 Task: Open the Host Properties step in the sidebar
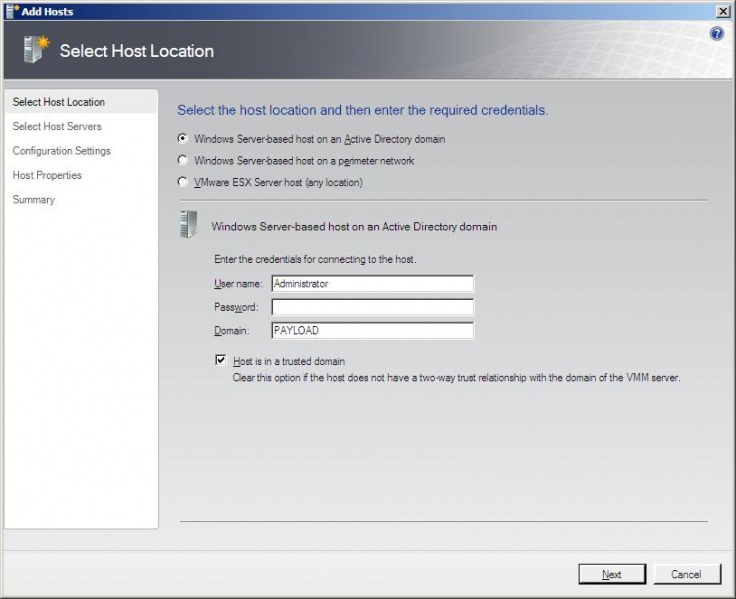pyautogui.click(x=47, y=175)
